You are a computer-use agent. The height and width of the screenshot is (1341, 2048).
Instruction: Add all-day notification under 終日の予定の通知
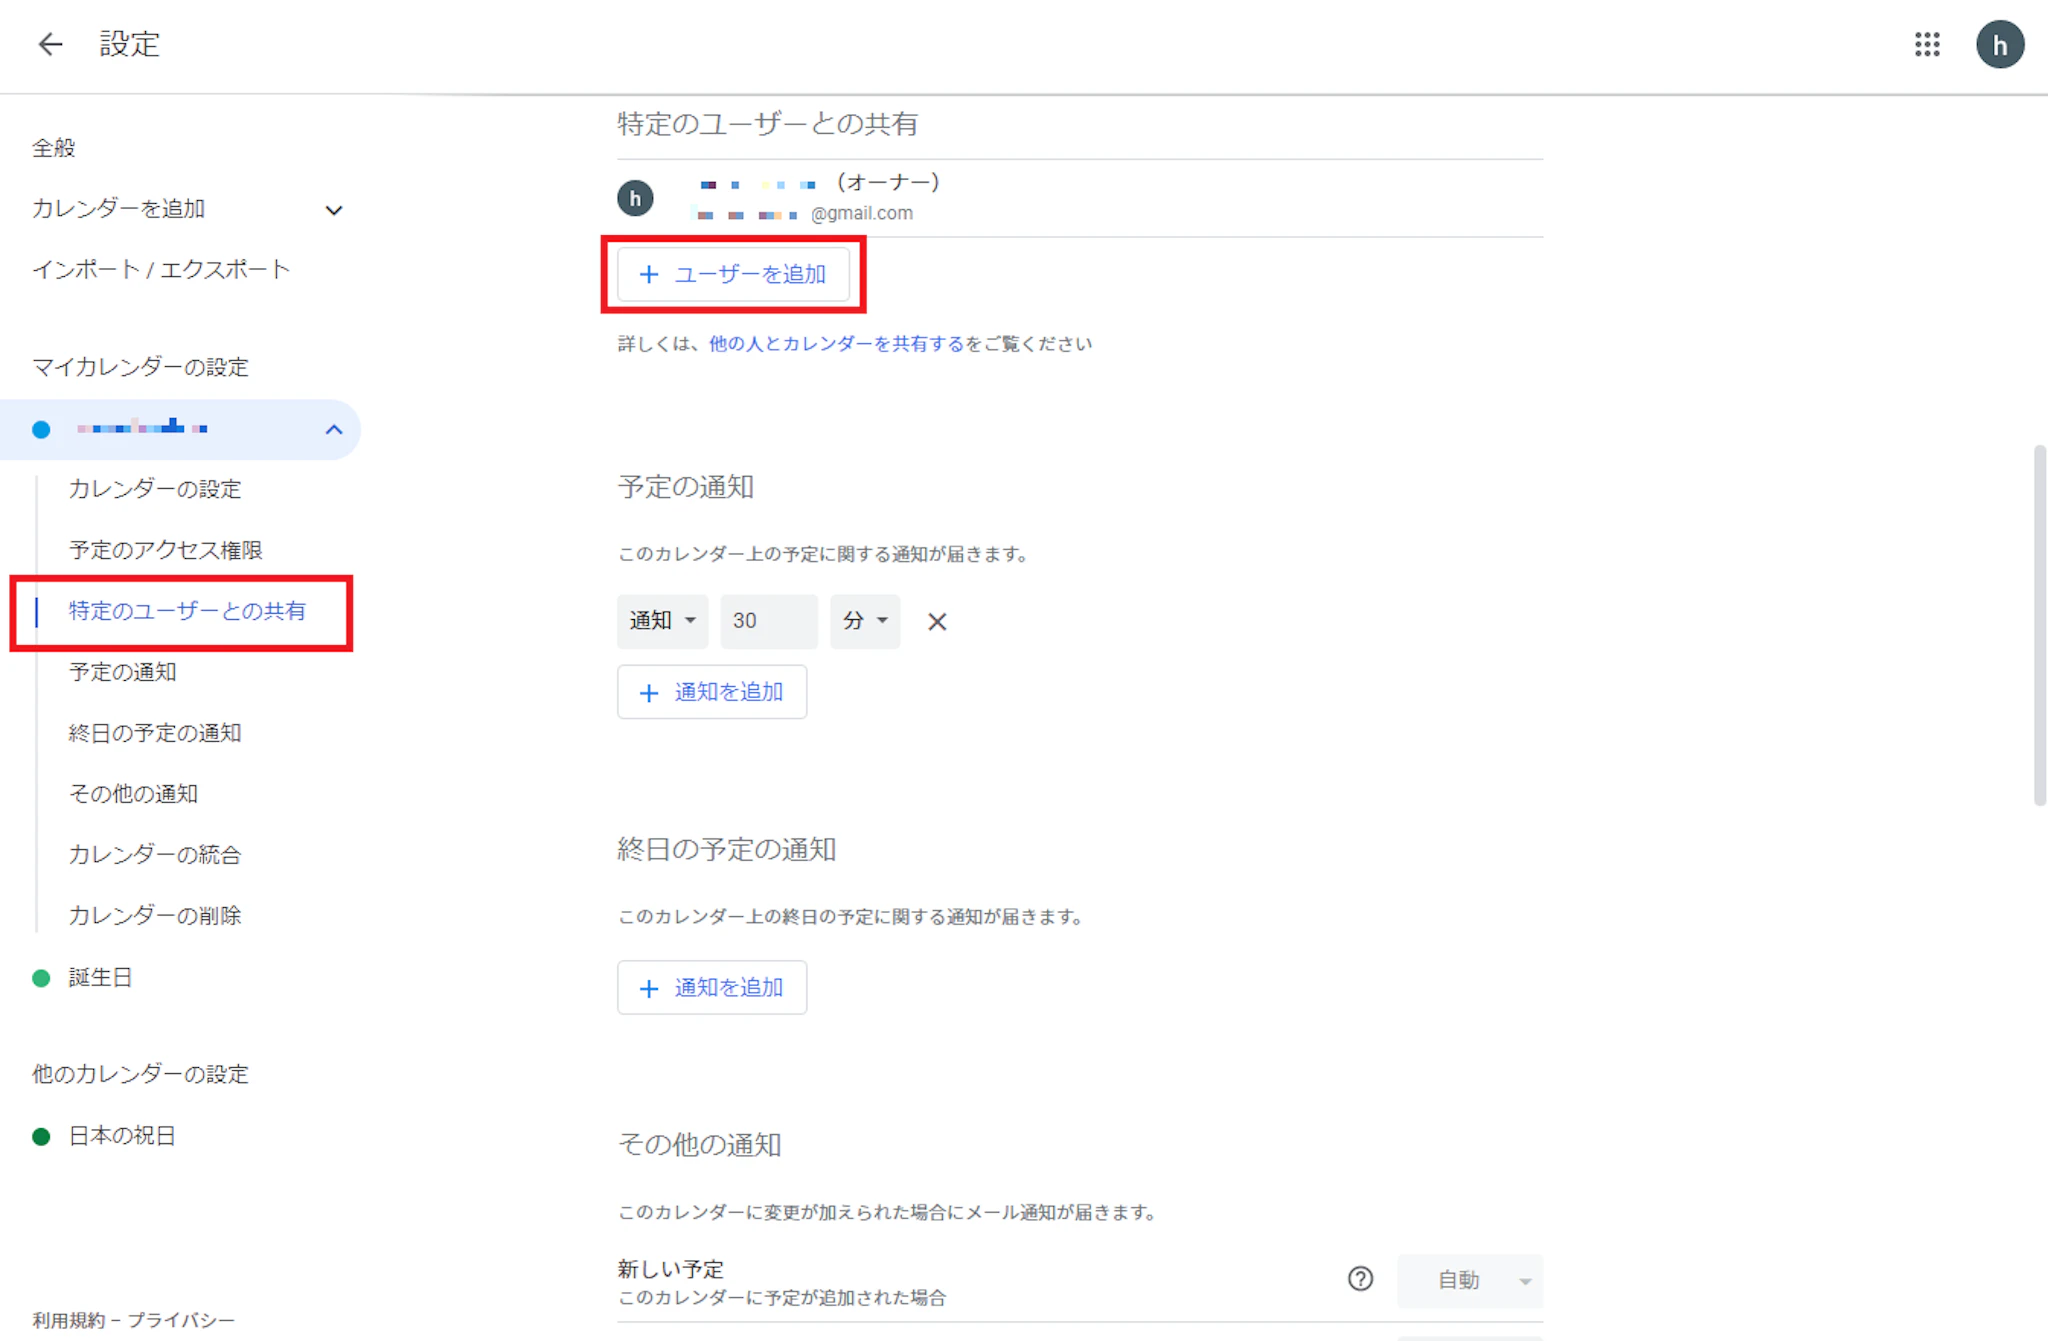tap(711, 988)
